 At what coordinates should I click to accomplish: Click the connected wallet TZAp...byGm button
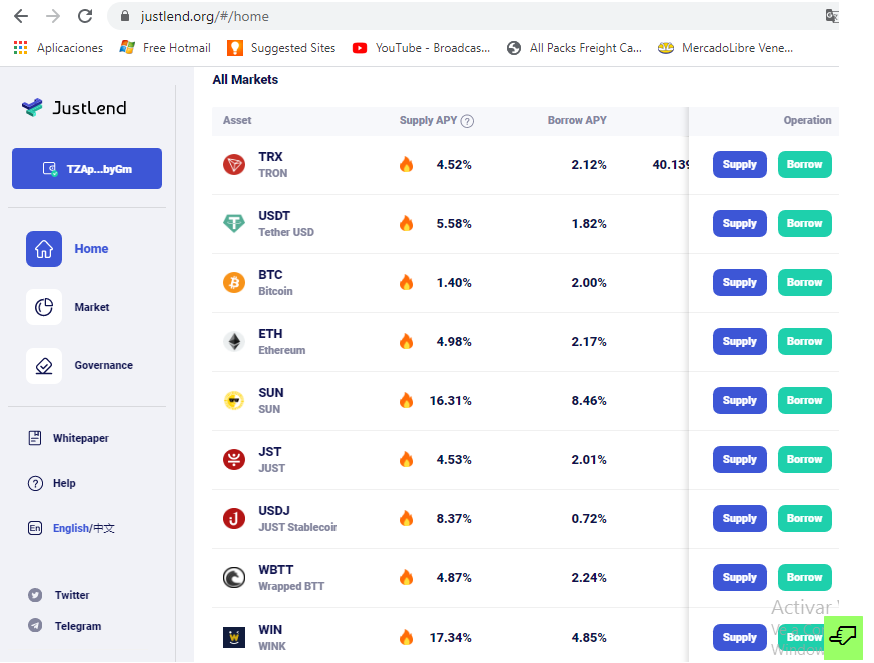point(87,168)
